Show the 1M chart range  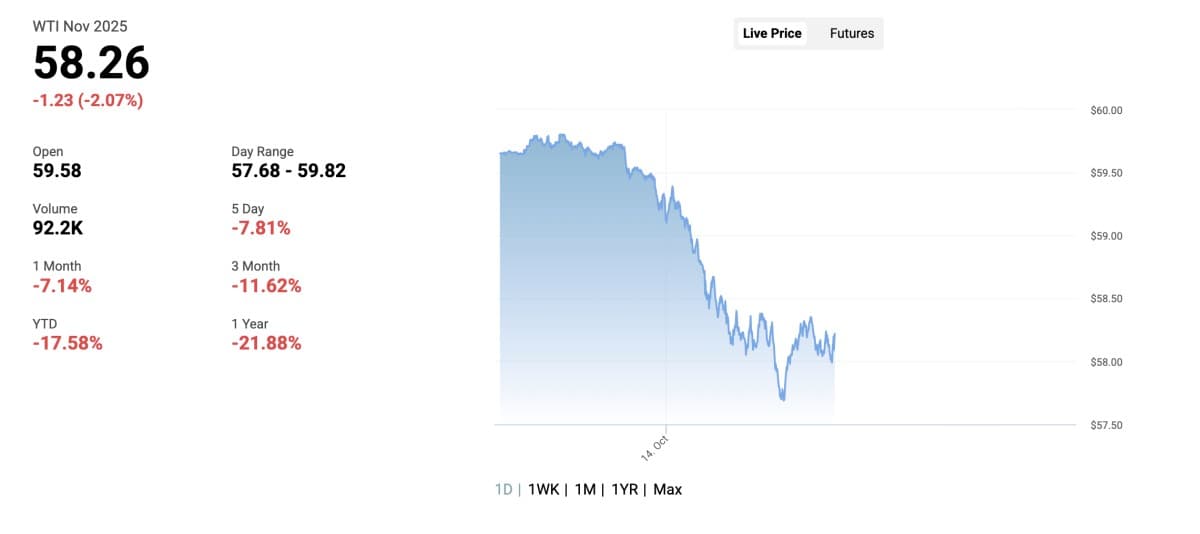point(585,489)
